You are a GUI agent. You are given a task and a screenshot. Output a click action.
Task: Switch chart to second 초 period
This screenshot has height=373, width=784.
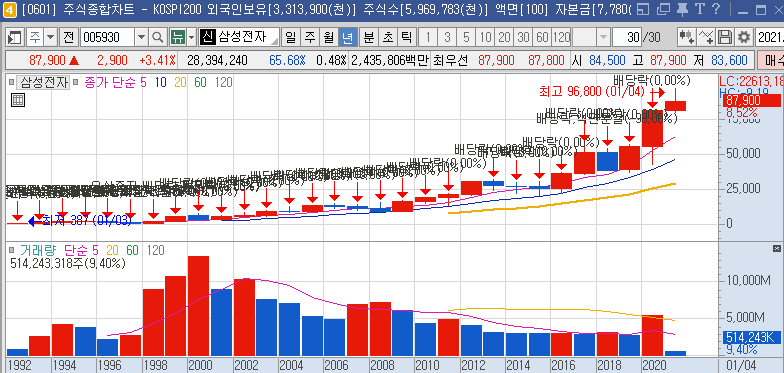coord(388,36)
